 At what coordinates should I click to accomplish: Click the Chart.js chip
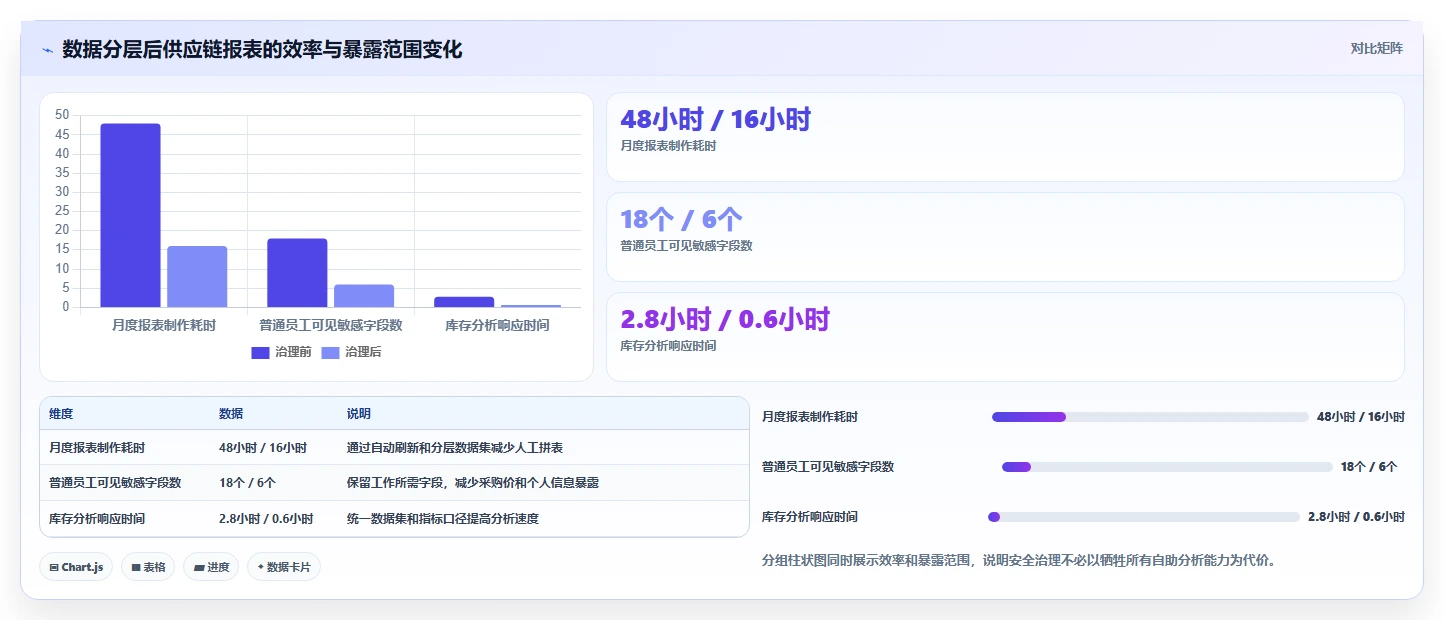tap(76, 567)
